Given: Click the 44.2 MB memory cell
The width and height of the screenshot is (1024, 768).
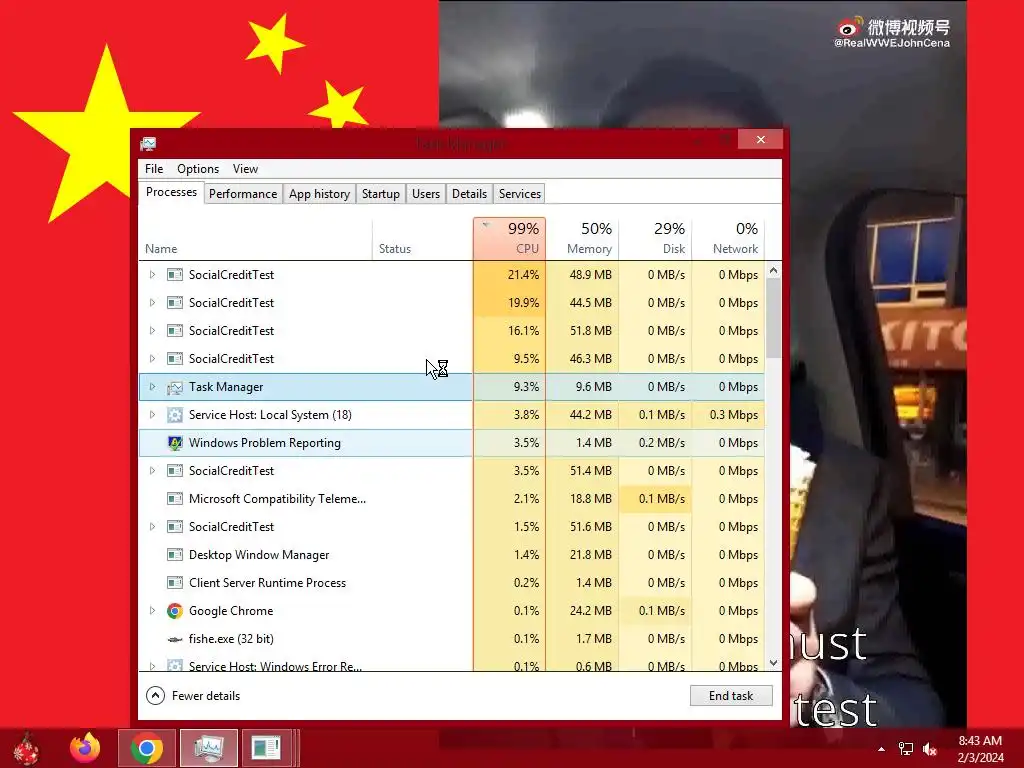Looking at the screenshot, I should click(x=583, y=415).
